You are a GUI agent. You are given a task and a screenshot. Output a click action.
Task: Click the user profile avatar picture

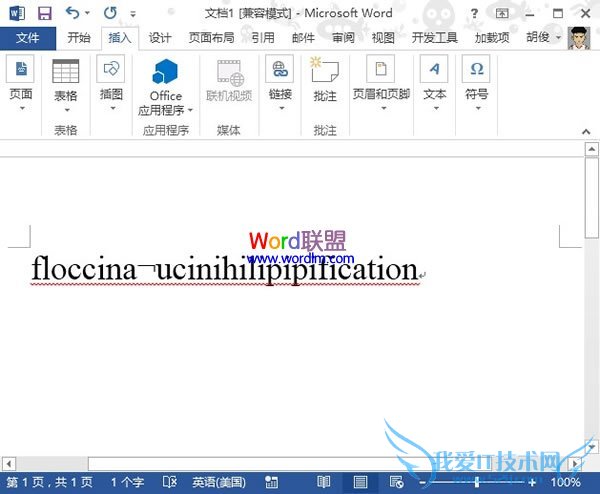tap(579, 38)
